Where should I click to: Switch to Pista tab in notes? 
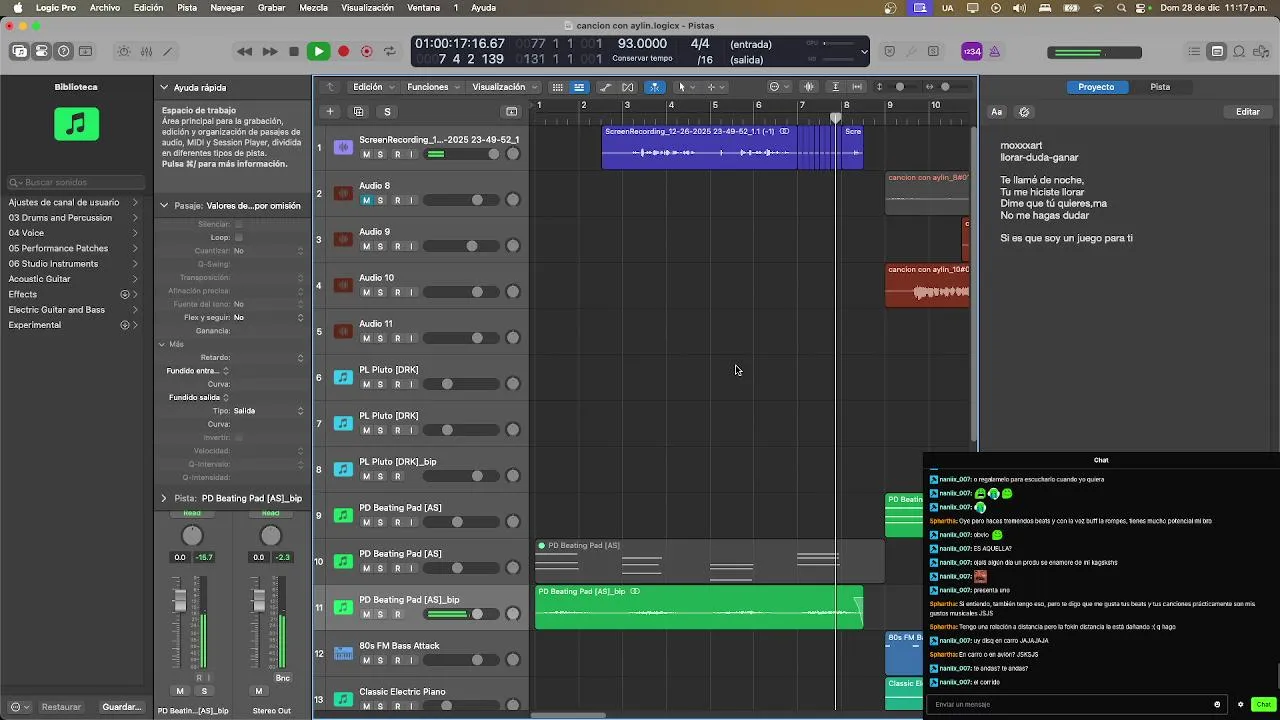pyautogui.click(x=1160, y=87)
